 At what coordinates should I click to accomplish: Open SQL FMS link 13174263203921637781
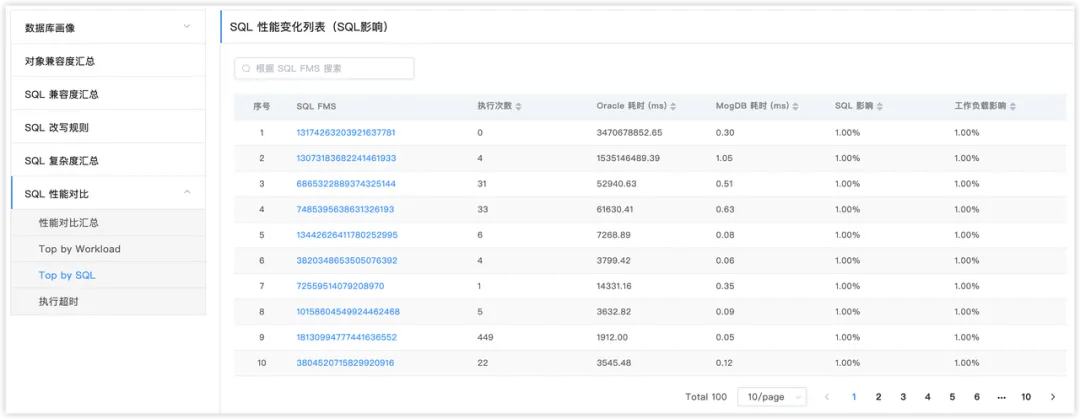tap(346, 132)
